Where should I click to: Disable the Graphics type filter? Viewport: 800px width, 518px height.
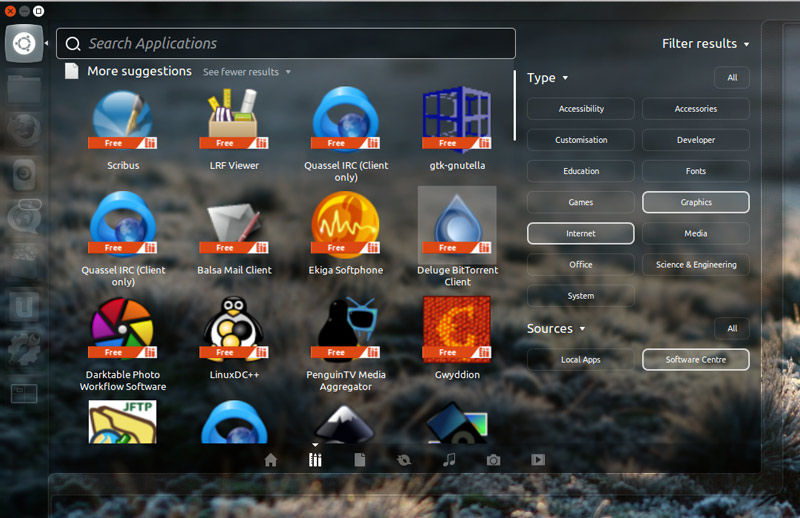(695, 202)
